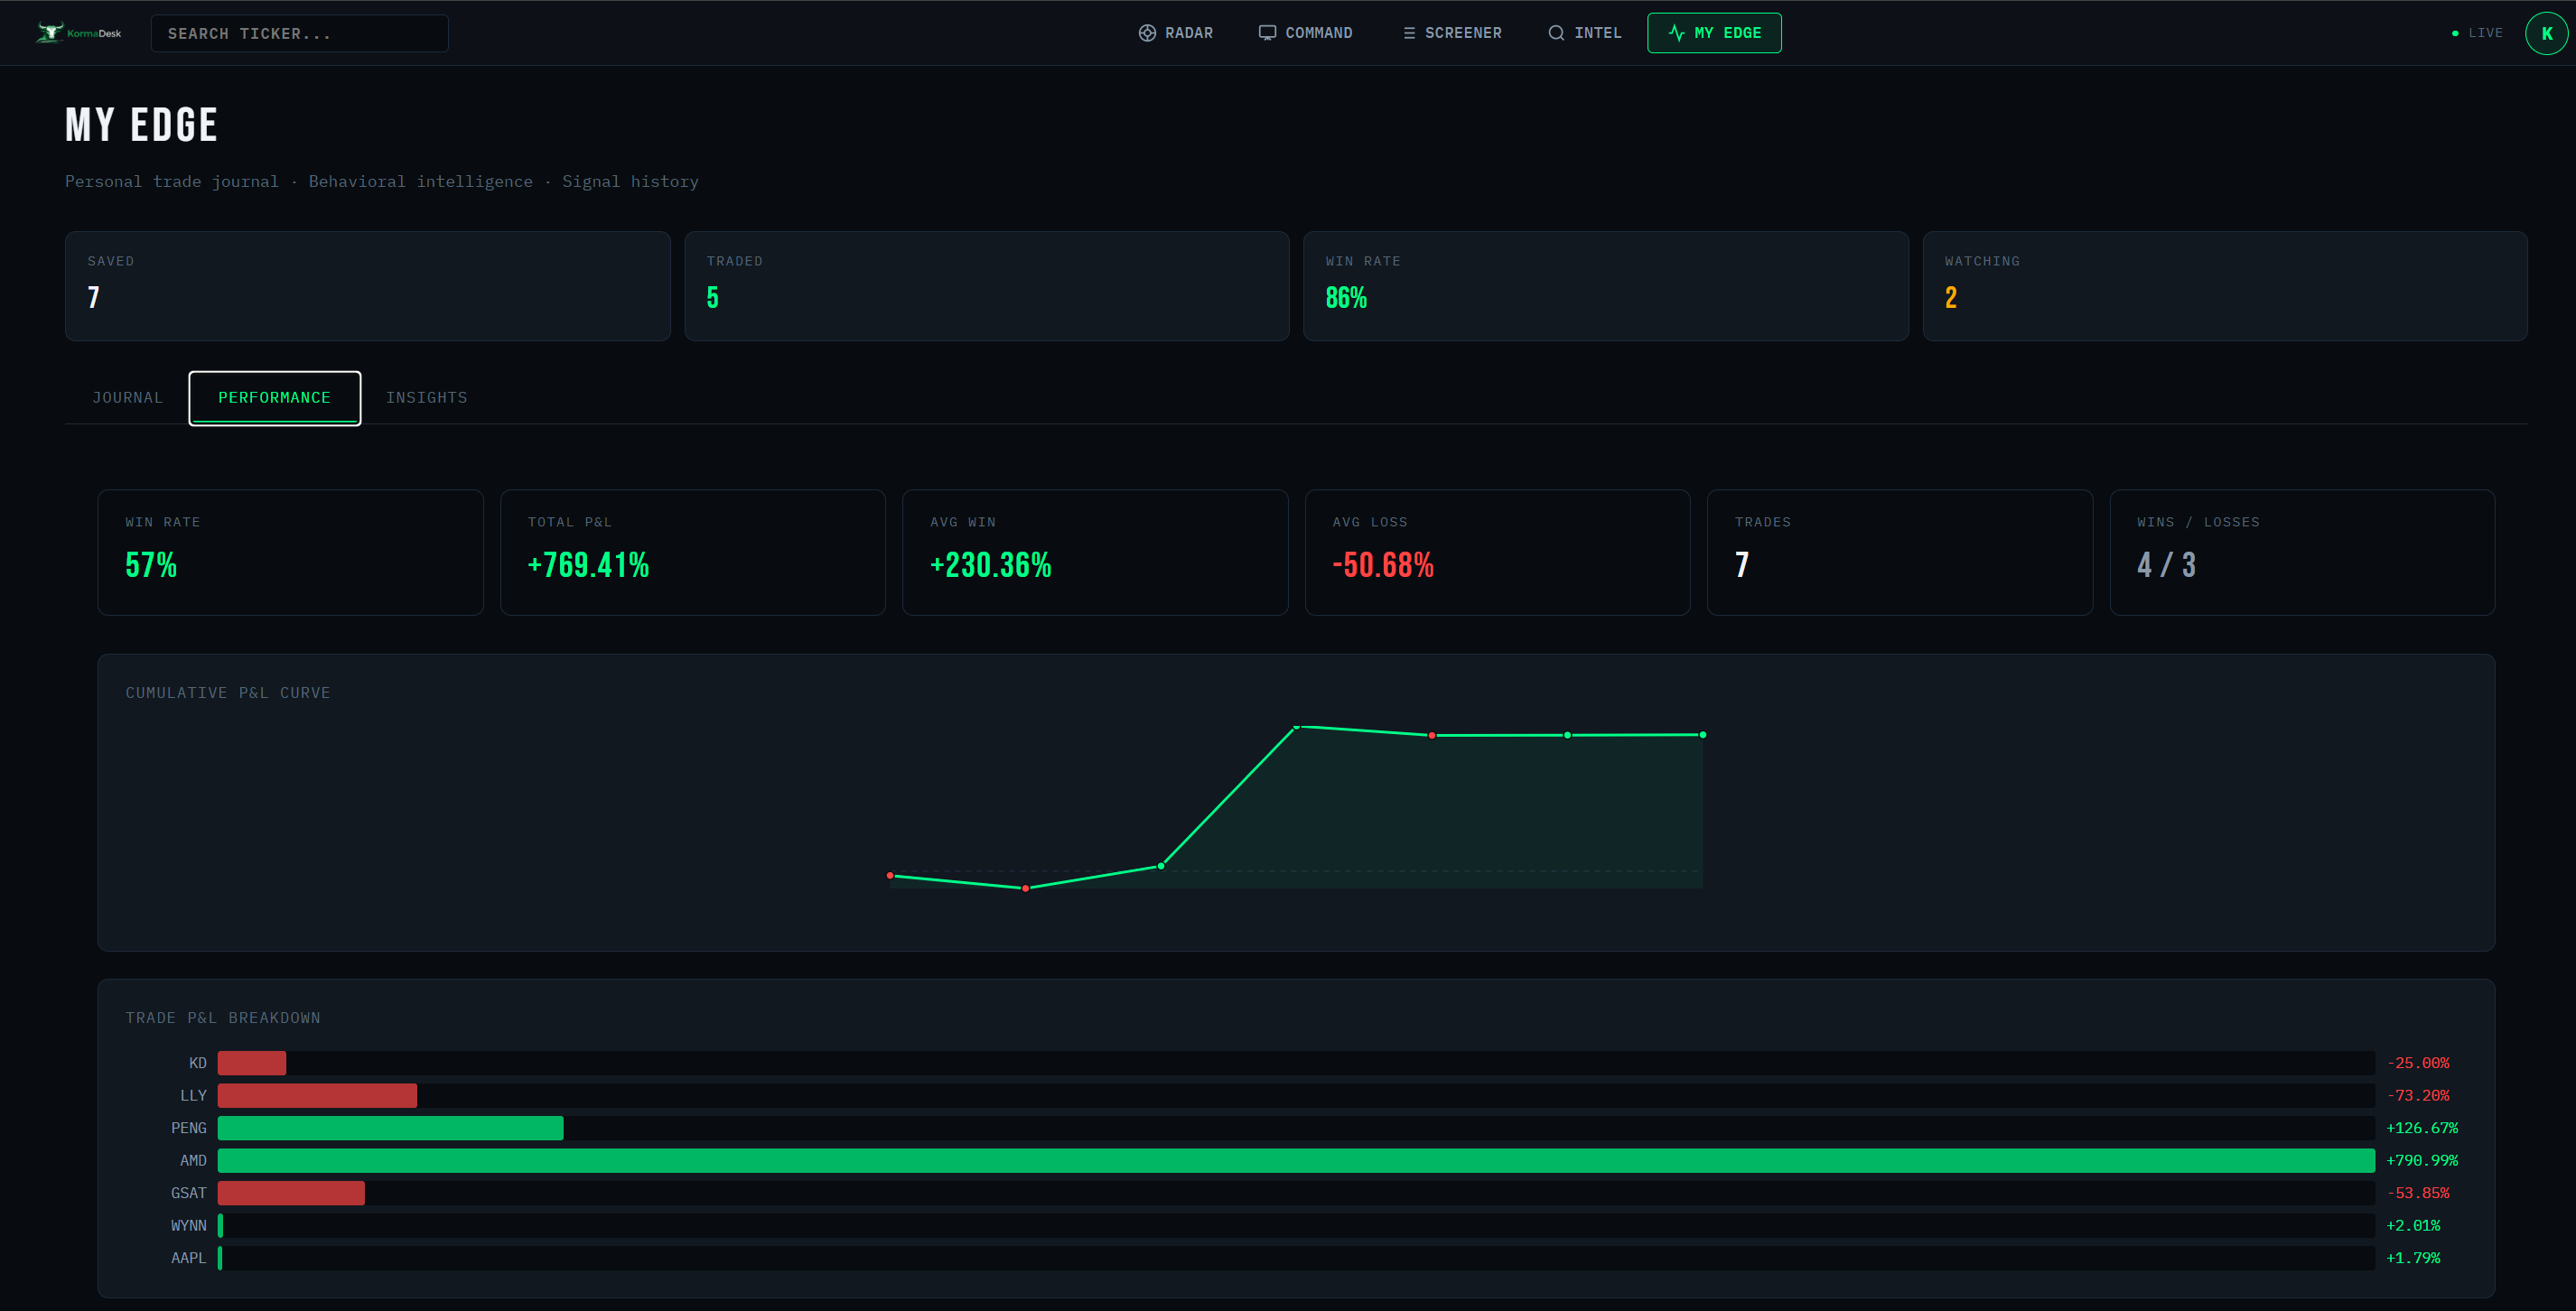The width and height of the screenshot is (2576, 1311).
Task: Click the Saved stat card
Action: coord(367,286)
